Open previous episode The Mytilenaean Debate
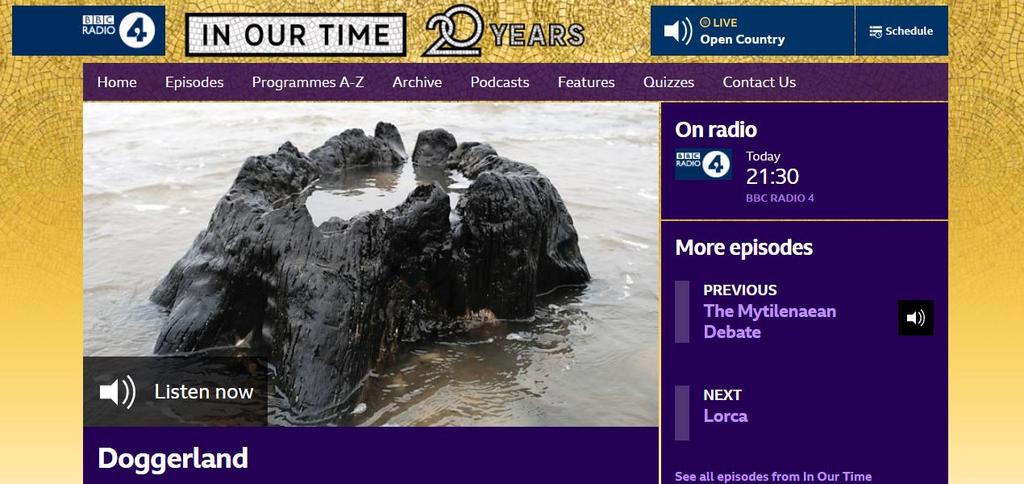Viewport: 1024px width, 484px height. [769, 321]
